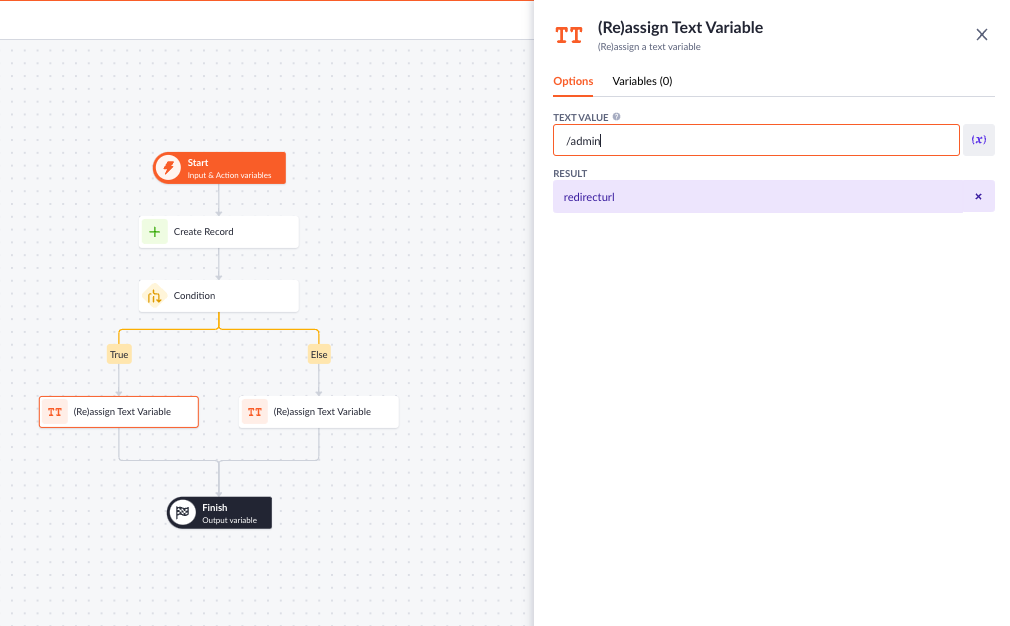Click the Else branch label

click(319, 355)
